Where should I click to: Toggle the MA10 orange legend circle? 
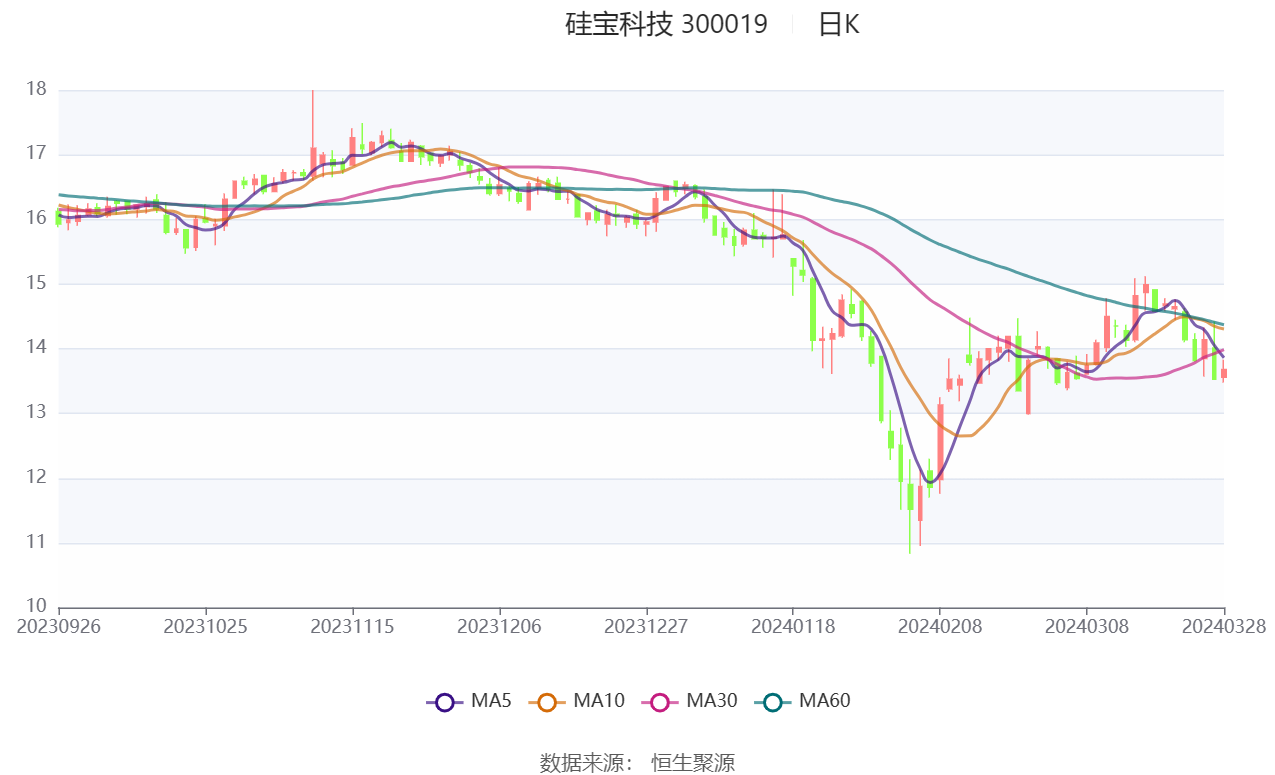(547, 702)
